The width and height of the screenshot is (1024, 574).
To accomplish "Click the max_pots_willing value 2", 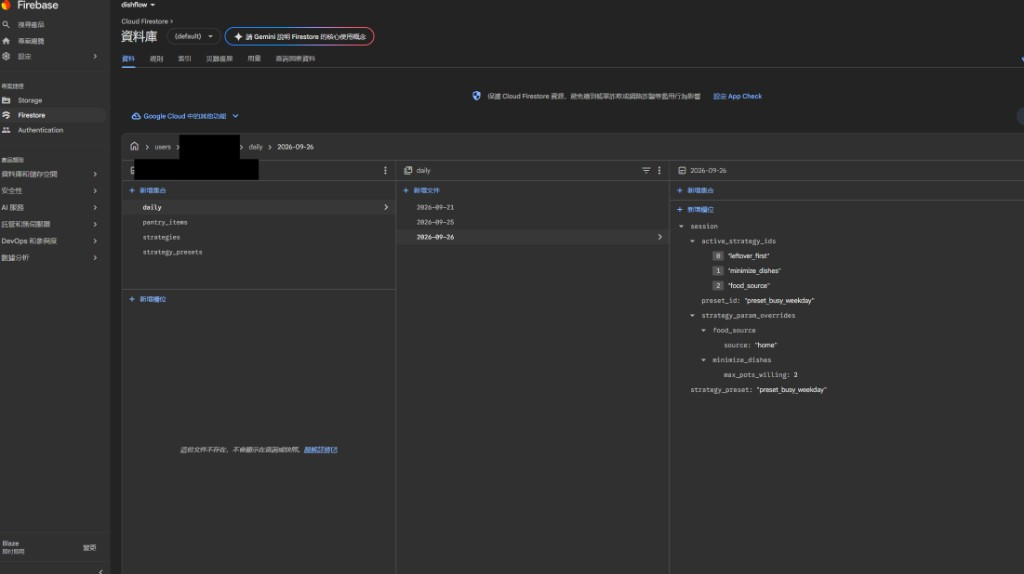I will pyautogui.click(x=795, y=375).
